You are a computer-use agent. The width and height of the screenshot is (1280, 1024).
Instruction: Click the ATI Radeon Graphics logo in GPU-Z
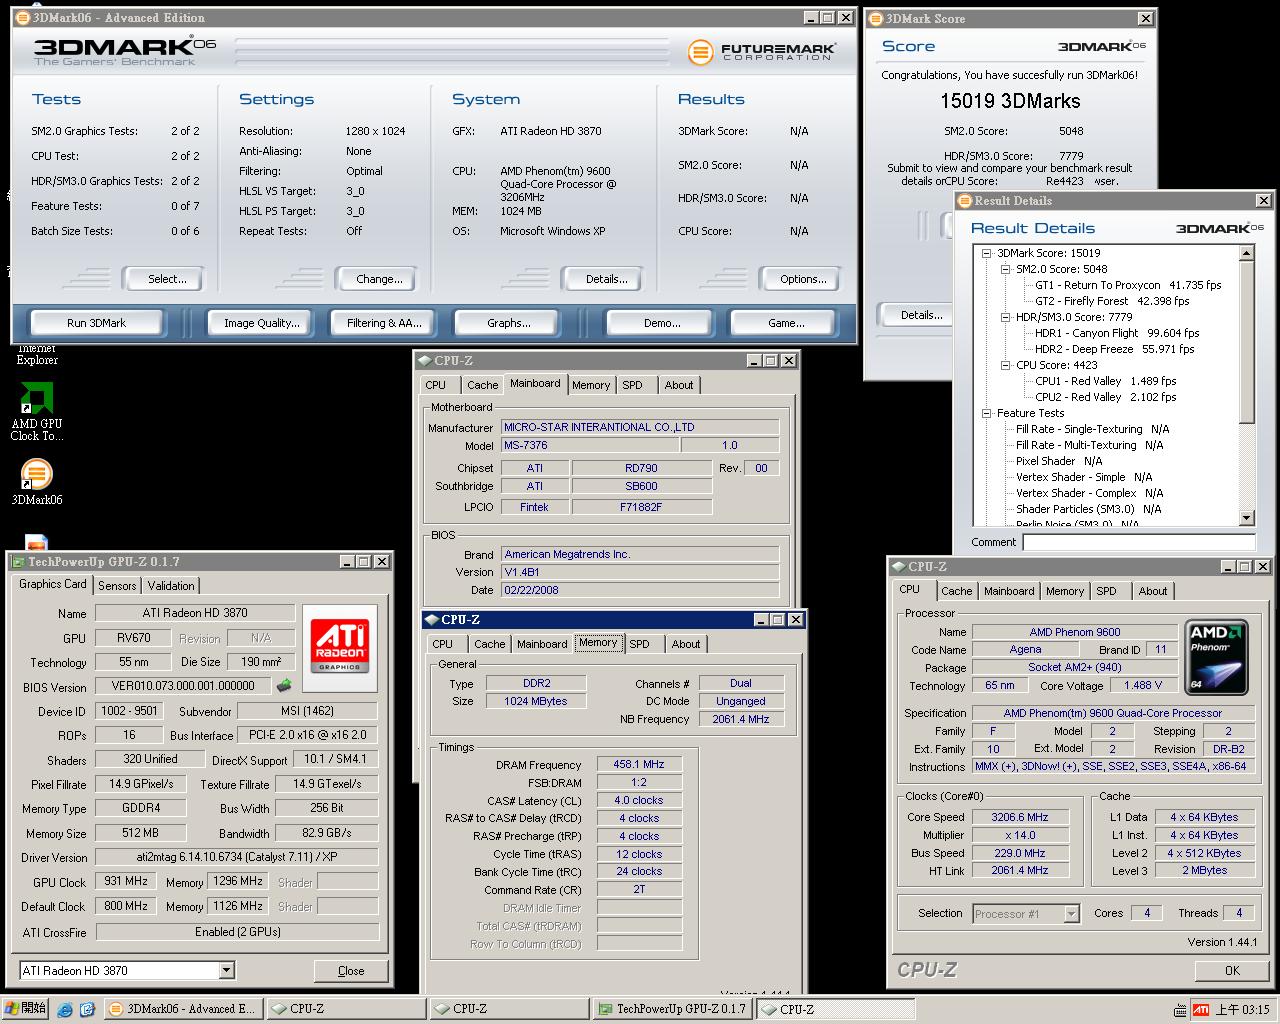click(x=340, y=646)
